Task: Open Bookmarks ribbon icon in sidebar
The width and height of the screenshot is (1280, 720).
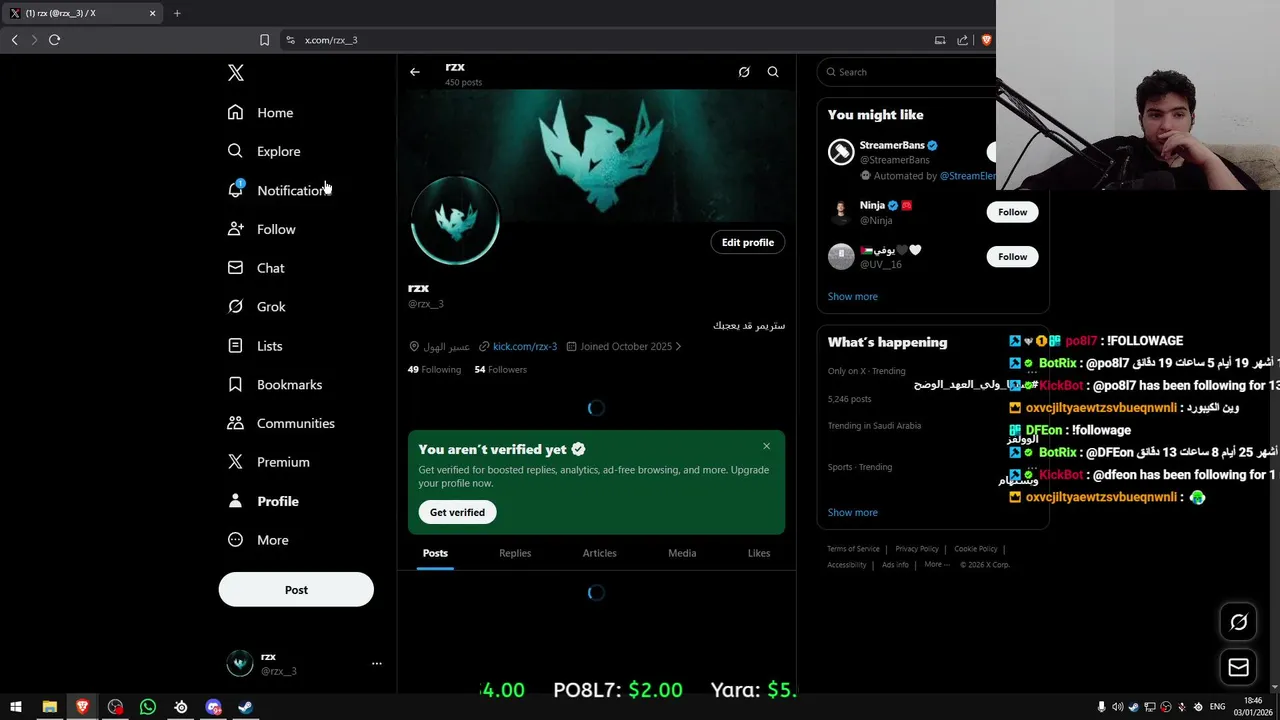Action: click(235, 384)
